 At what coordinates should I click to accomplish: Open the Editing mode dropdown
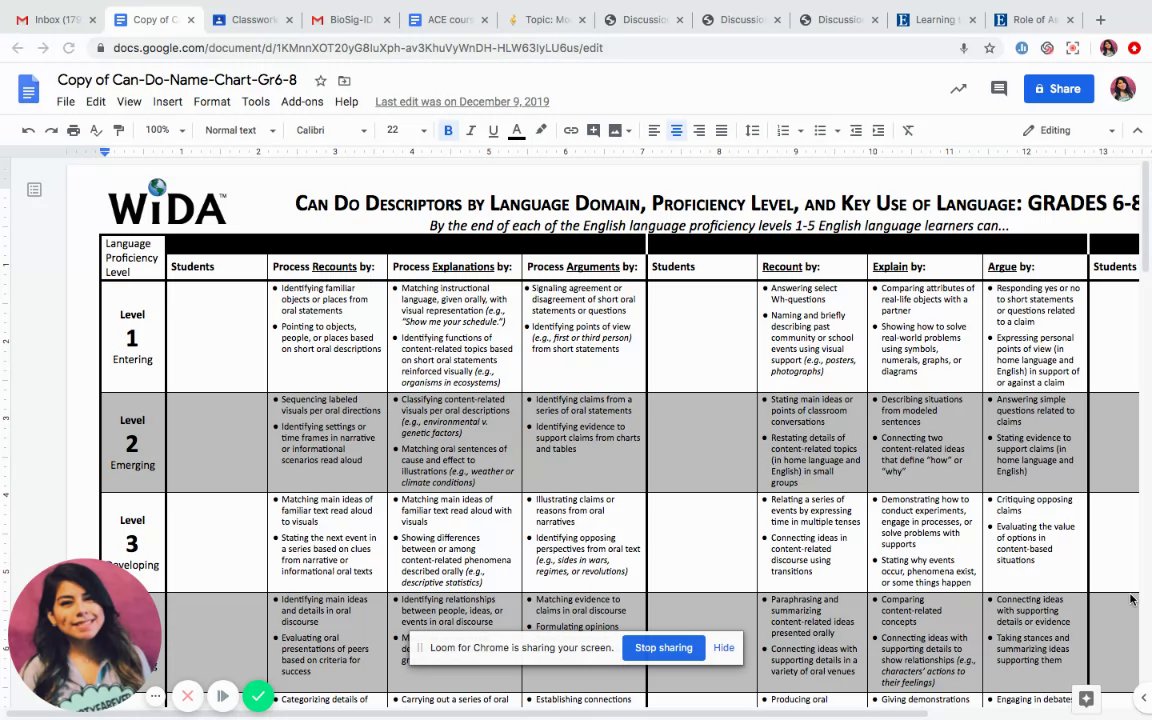click(1069, 130)
